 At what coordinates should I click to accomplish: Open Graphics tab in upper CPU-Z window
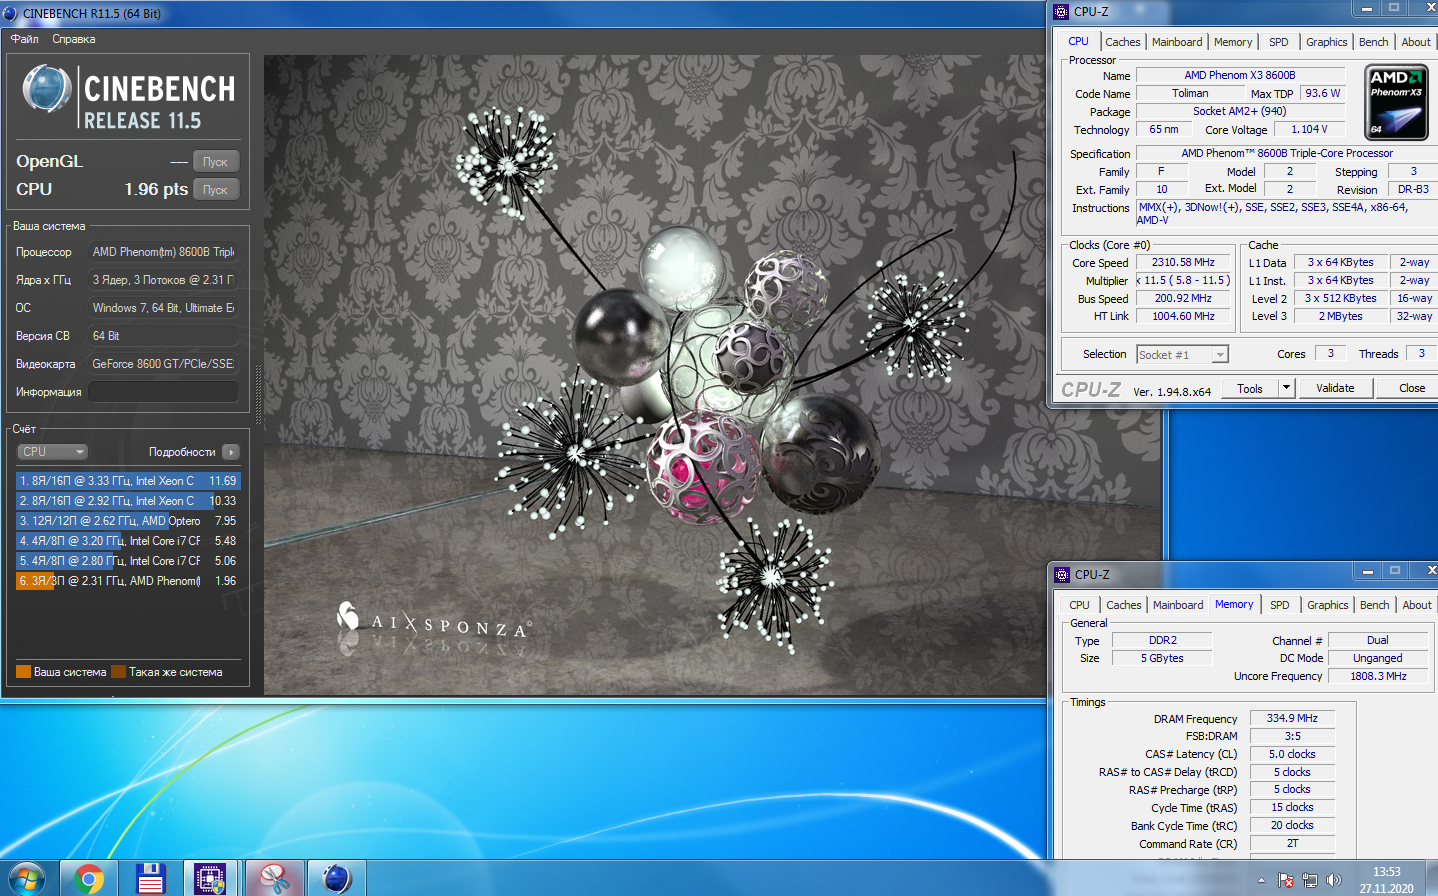click(x=1326, y=42)
